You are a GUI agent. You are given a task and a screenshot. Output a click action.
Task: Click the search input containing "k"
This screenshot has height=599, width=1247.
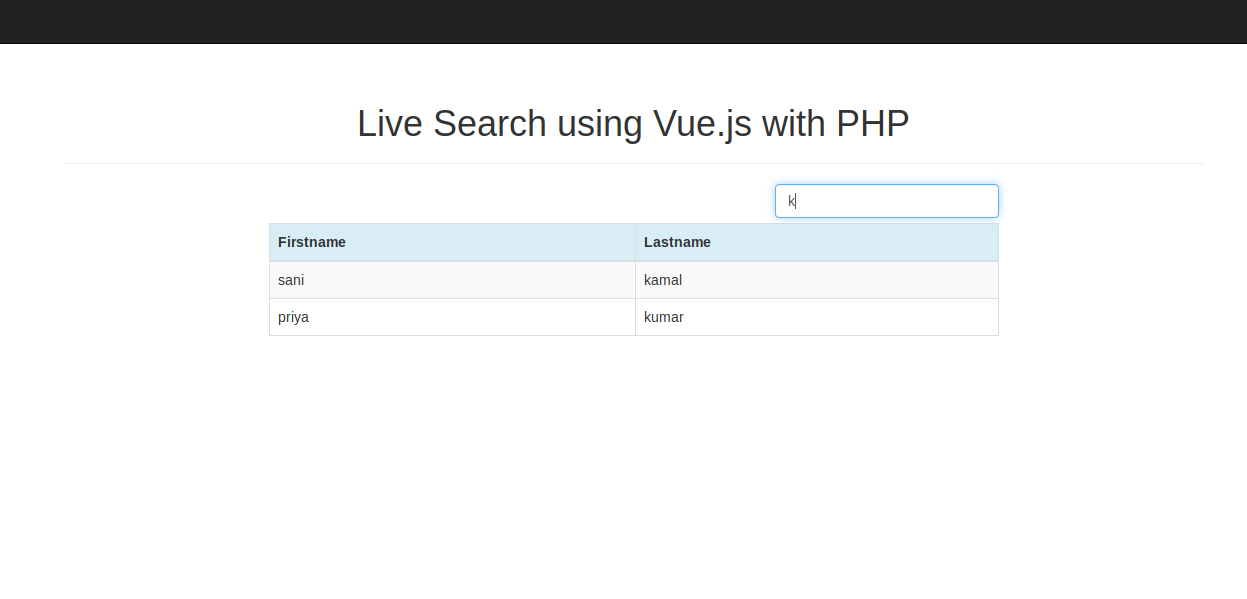pos(886,201)
